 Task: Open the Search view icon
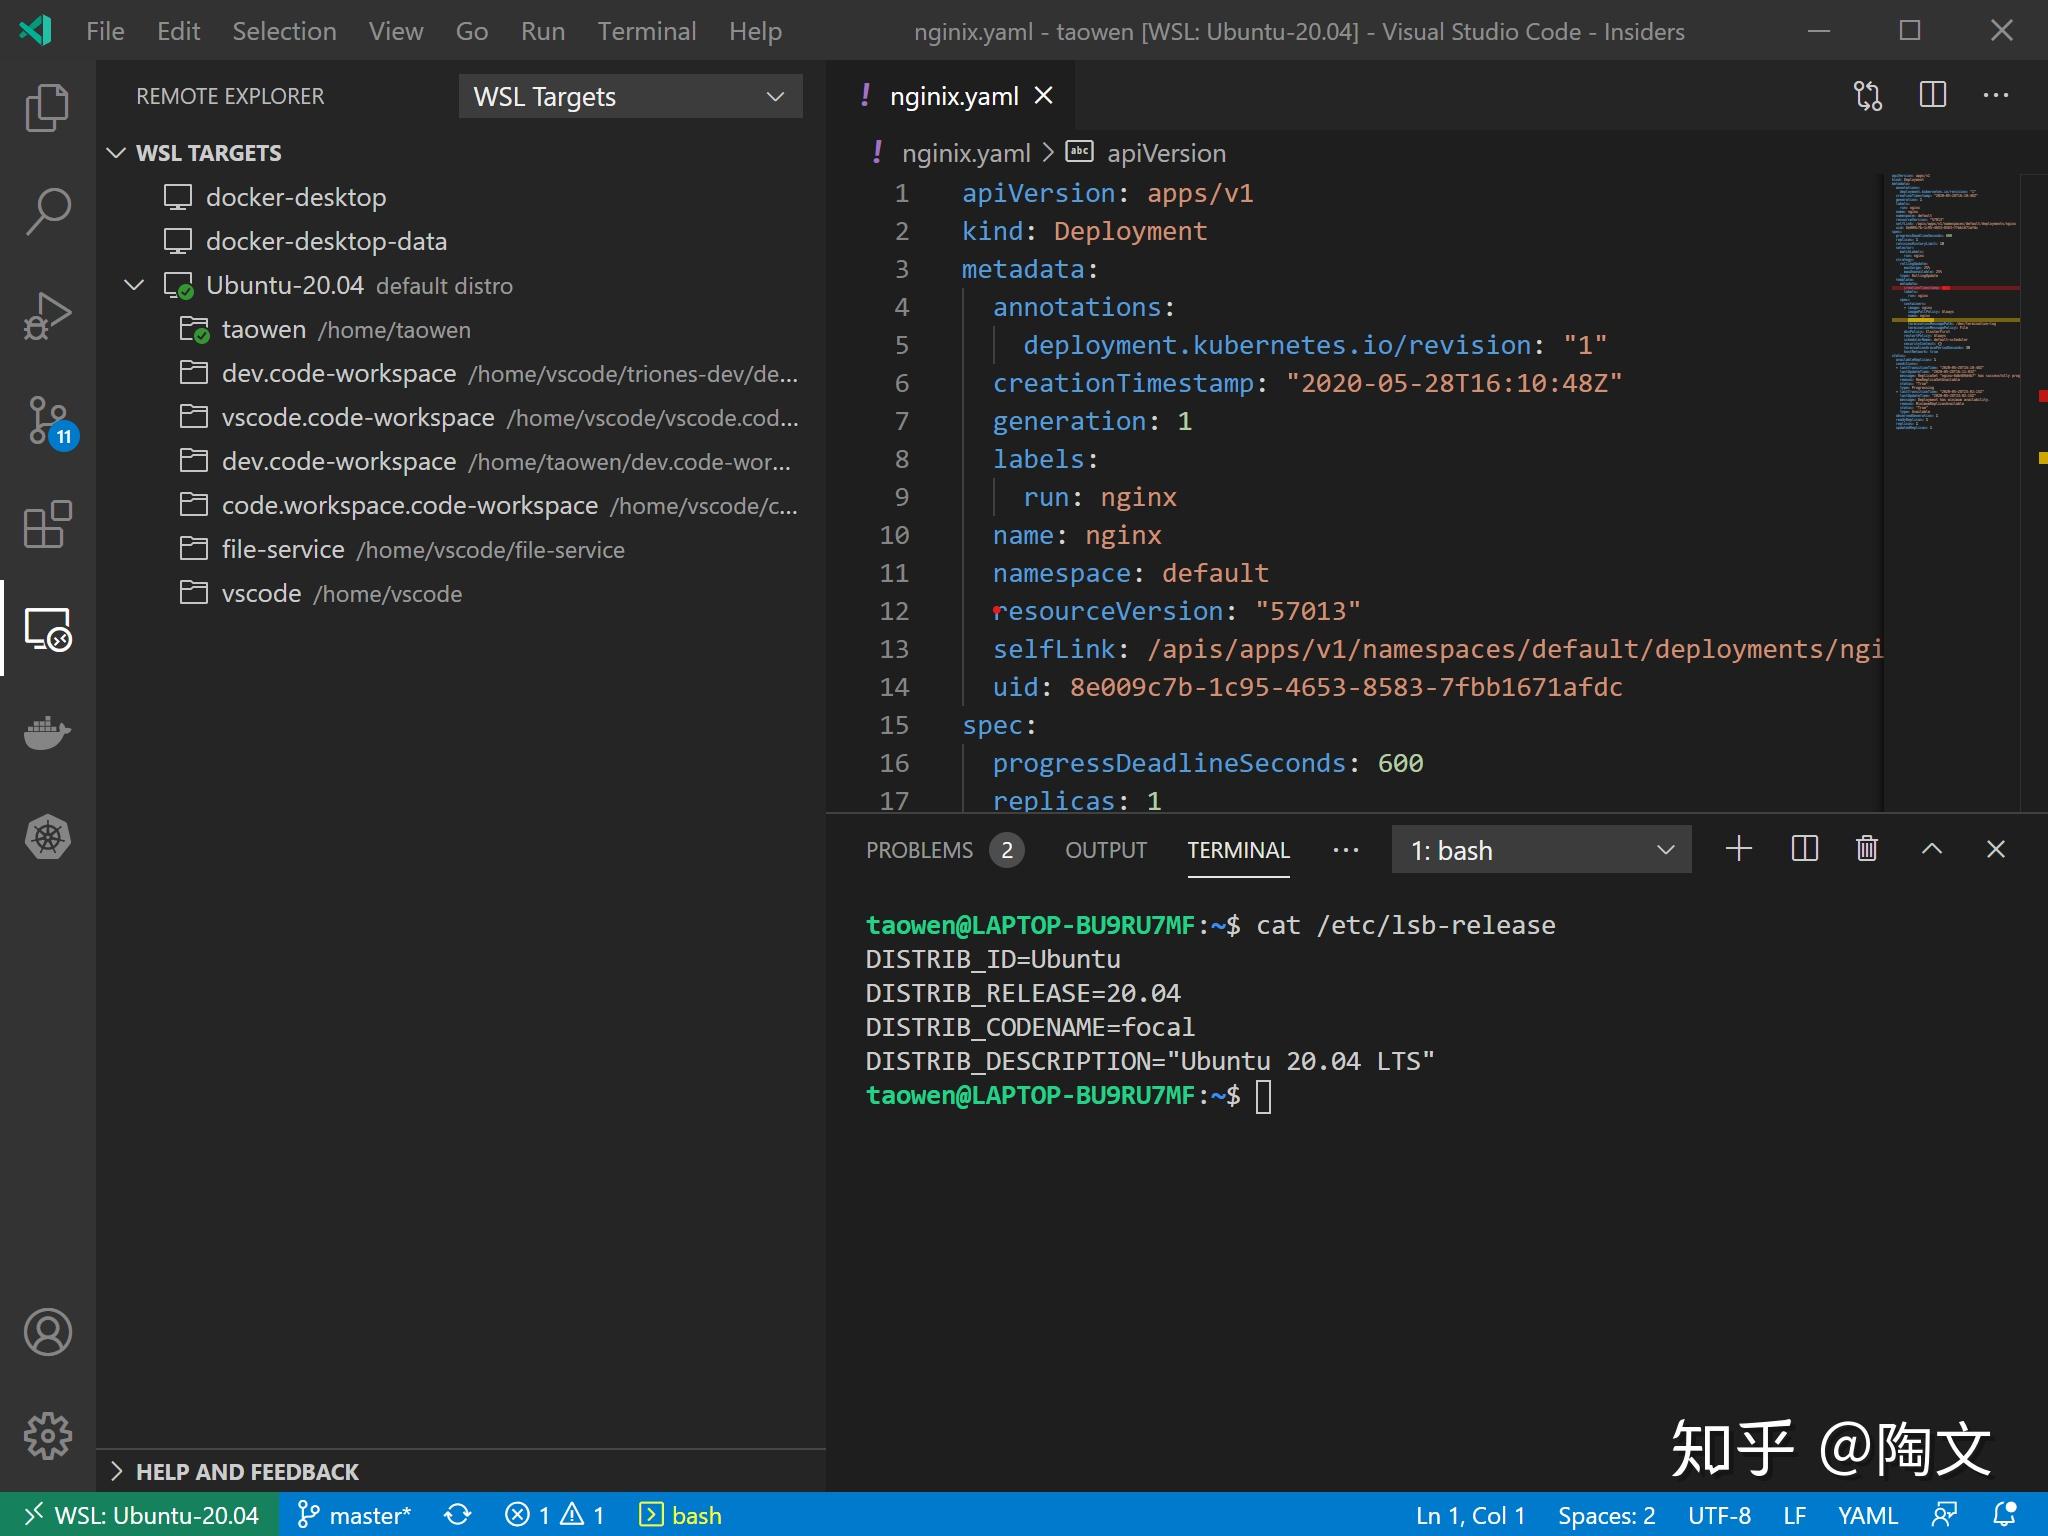pyautogui.click(x=47, y=211)
